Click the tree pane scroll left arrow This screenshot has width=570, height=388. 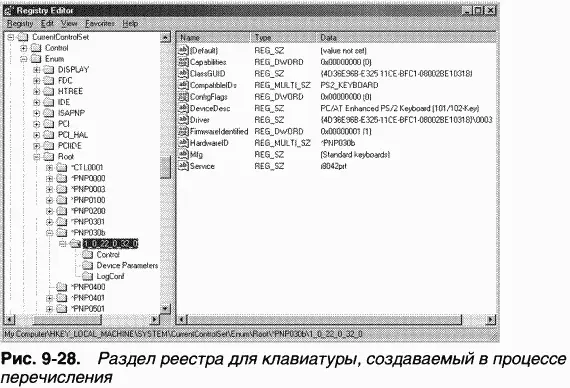(9, 320)
